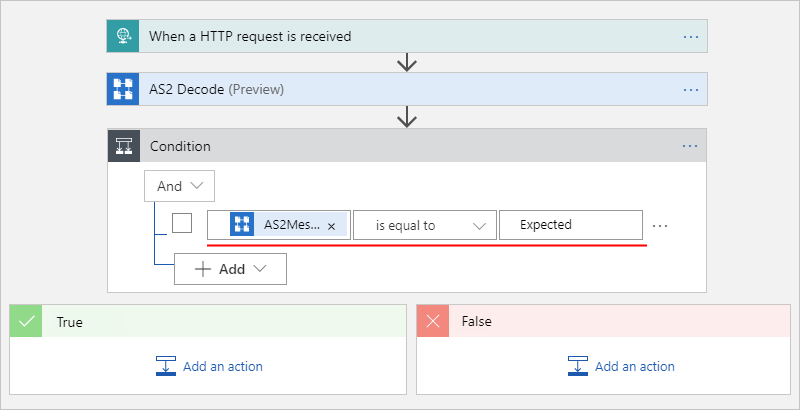
Task: Remove the AS2Mes token with its x
Action: [331, 226]
